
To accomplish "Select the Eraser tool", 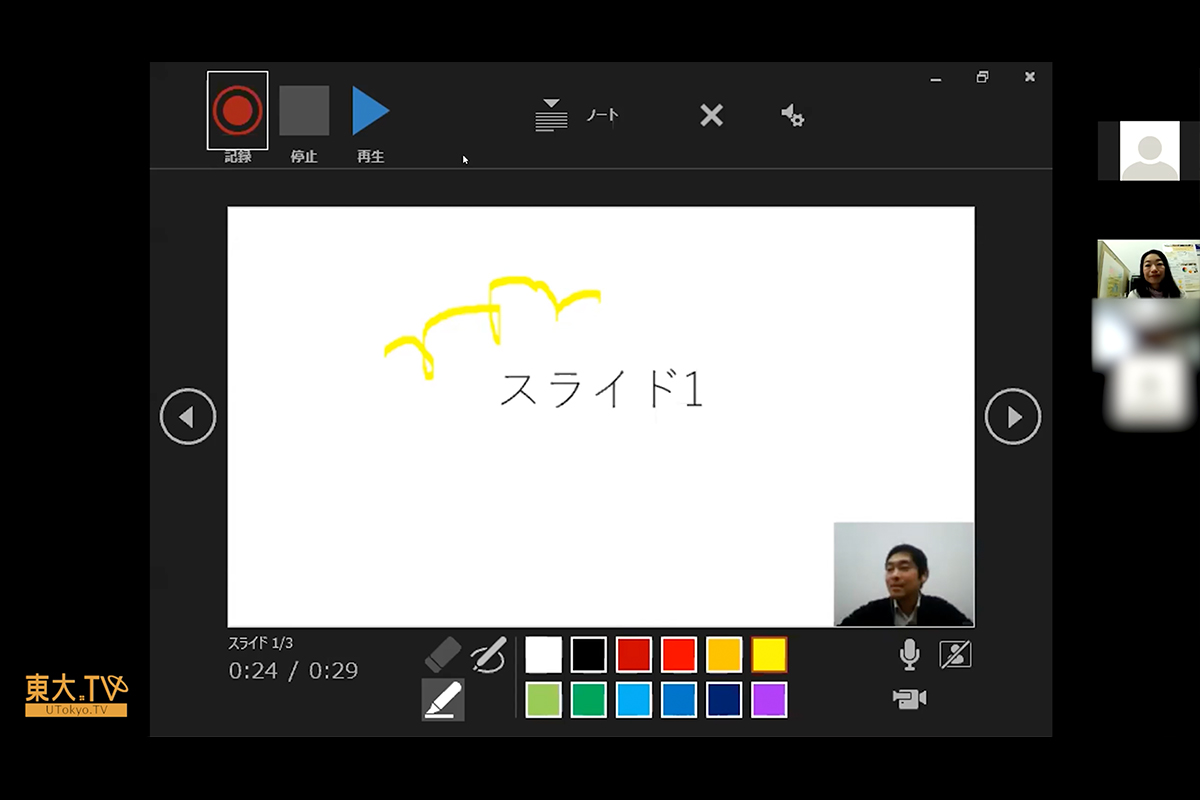I will [x=443, y=655].
